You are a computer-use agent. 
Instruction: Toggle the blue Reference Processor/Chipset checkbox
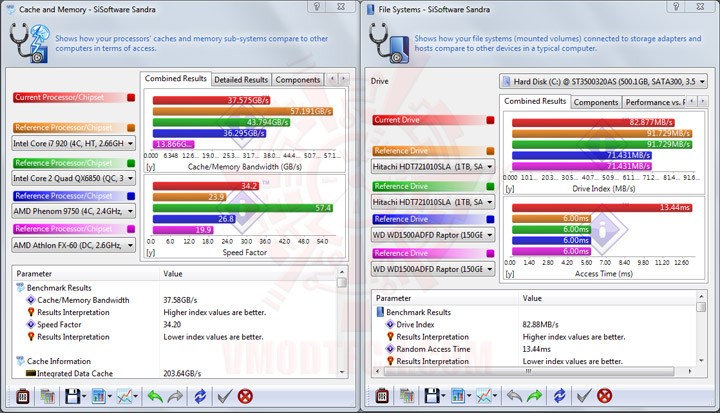[131, 196]
